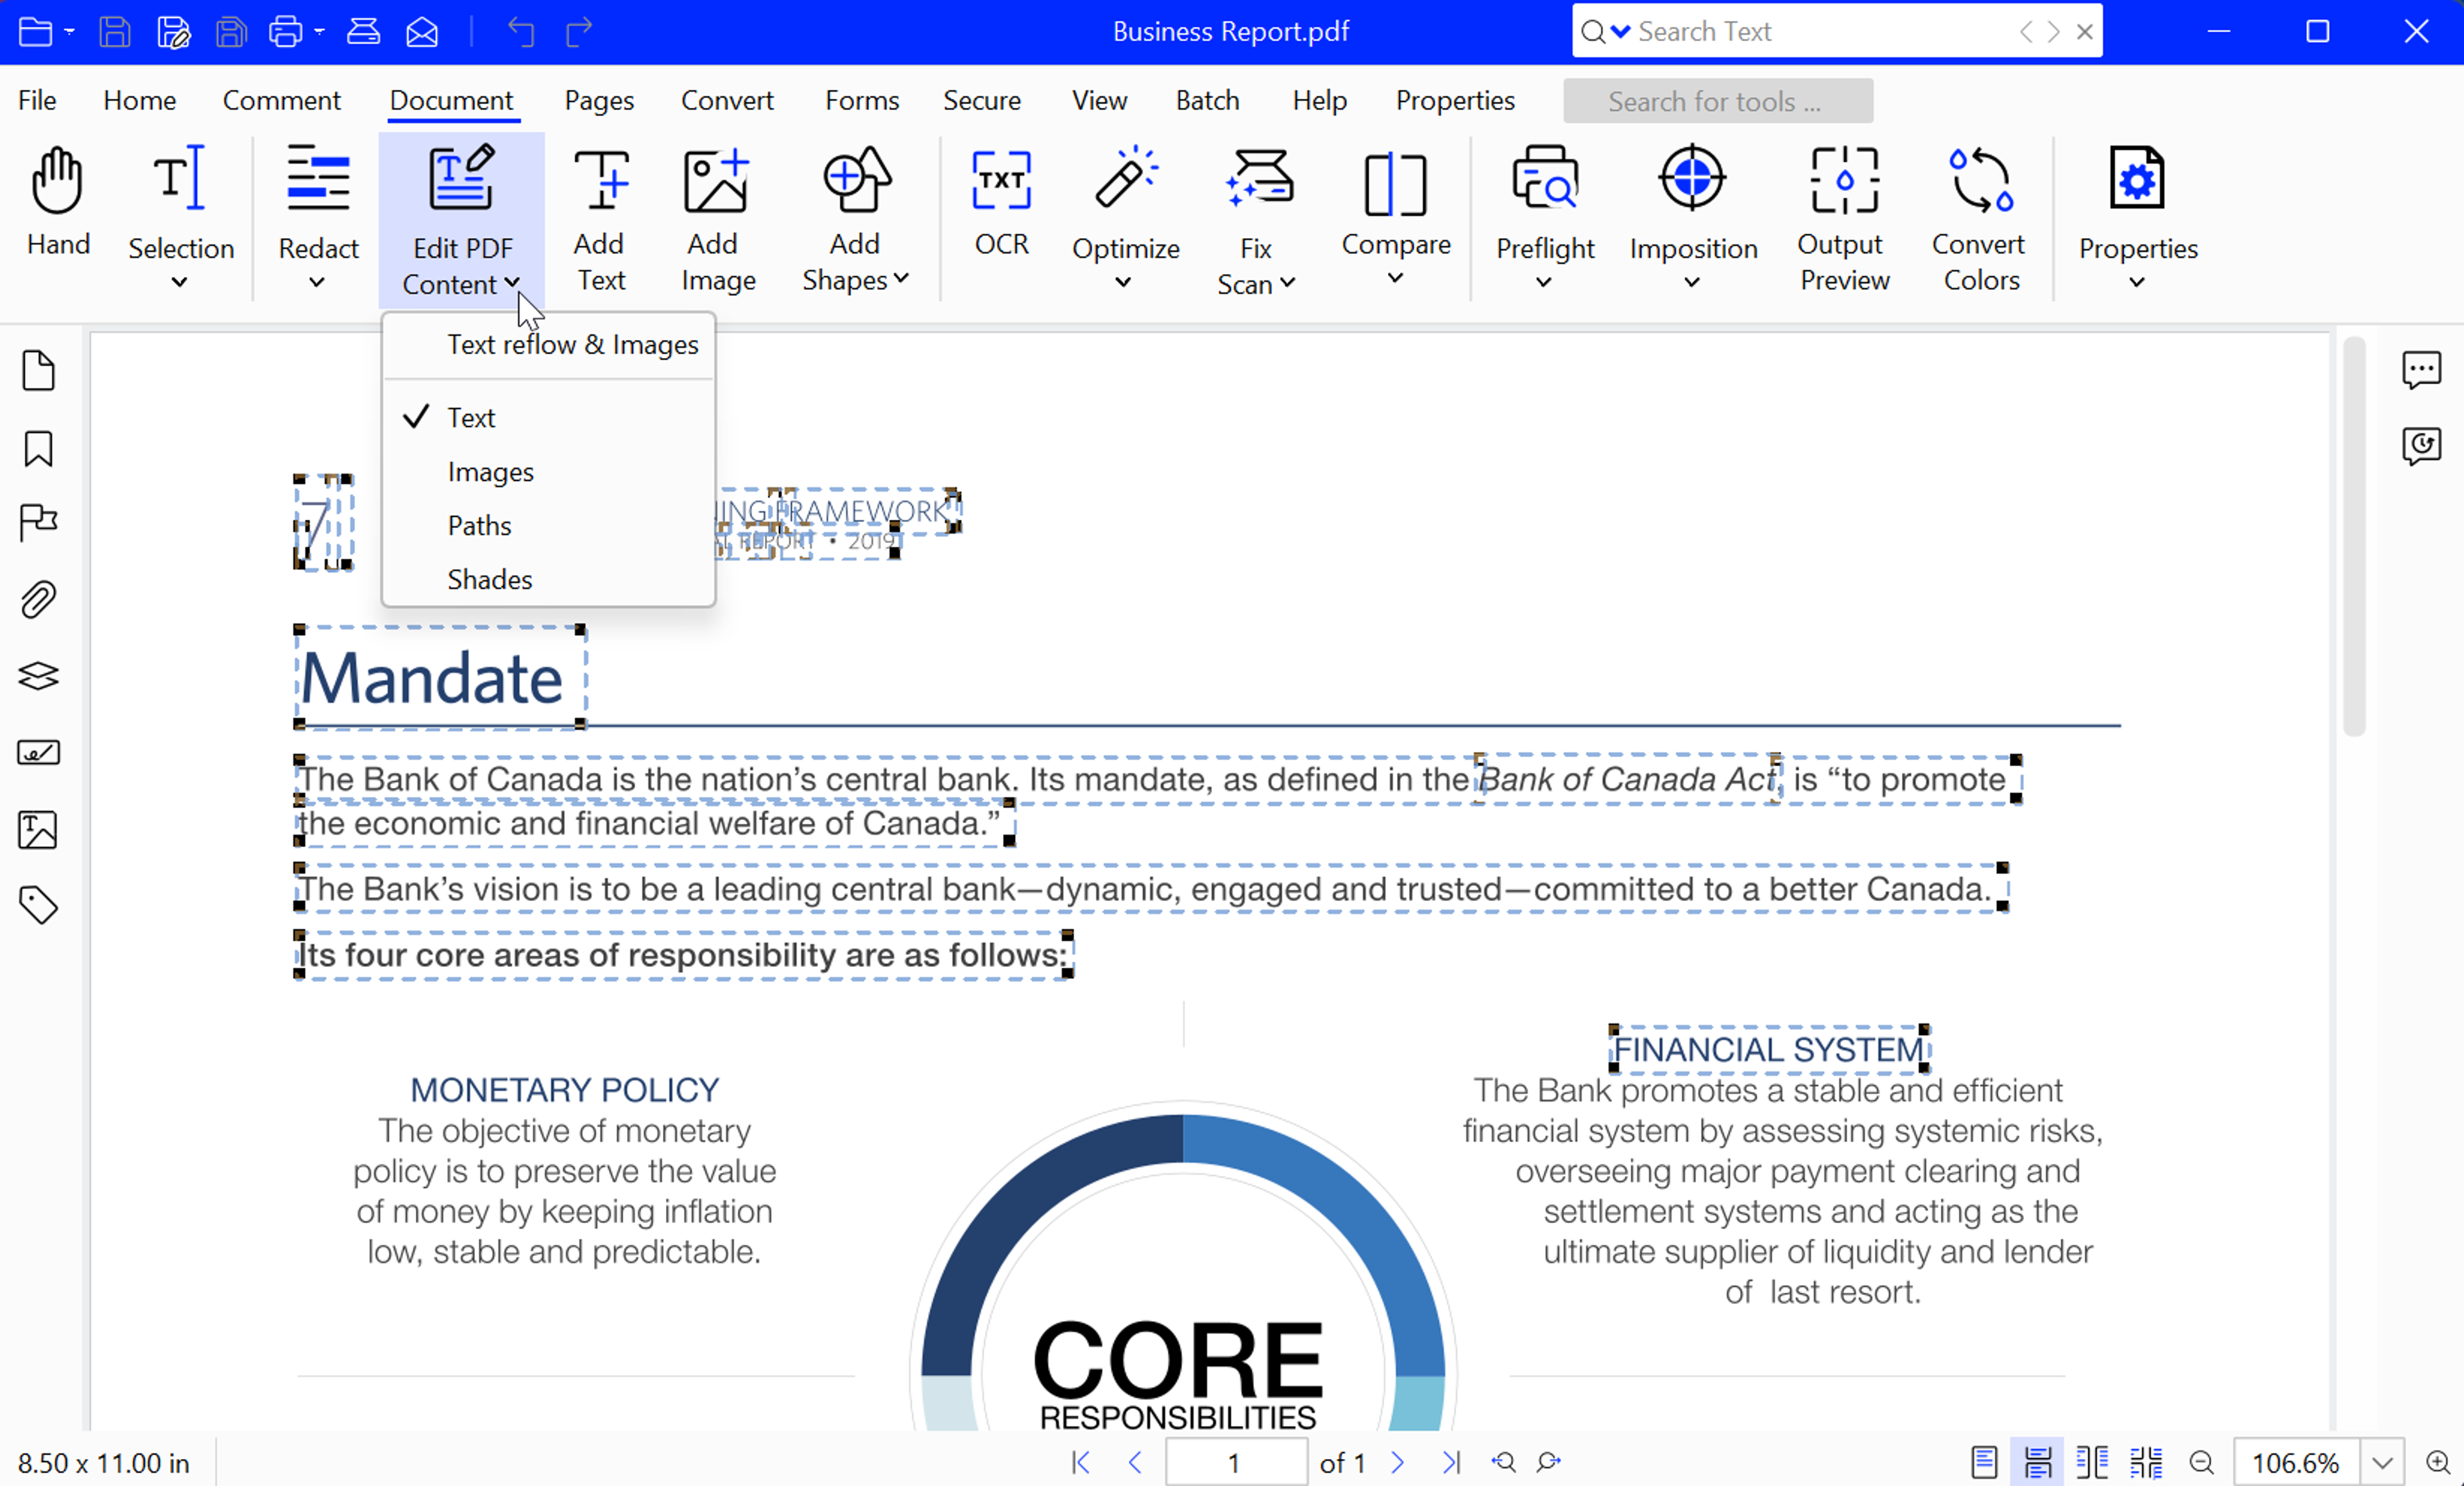Image resolution: width=2464 pixels, height=1486 pixels.
Task: Show the Bookmarks panel
Action: point(38,449)
